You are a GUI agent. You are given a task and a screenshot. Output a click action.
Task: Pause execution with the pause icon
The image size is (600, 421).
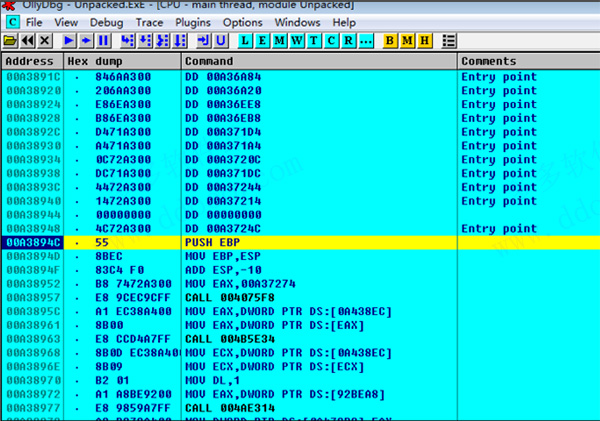103,41
